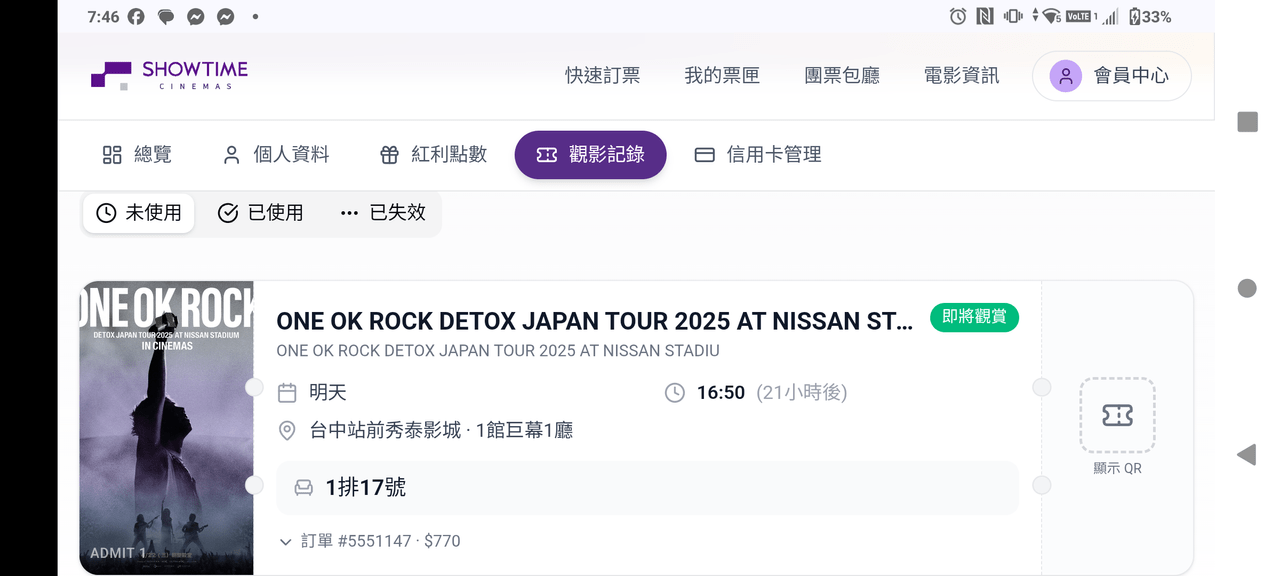Tap the battery 33% indicator
The image size is (1280, 576).
click(x=1149, y=16)
